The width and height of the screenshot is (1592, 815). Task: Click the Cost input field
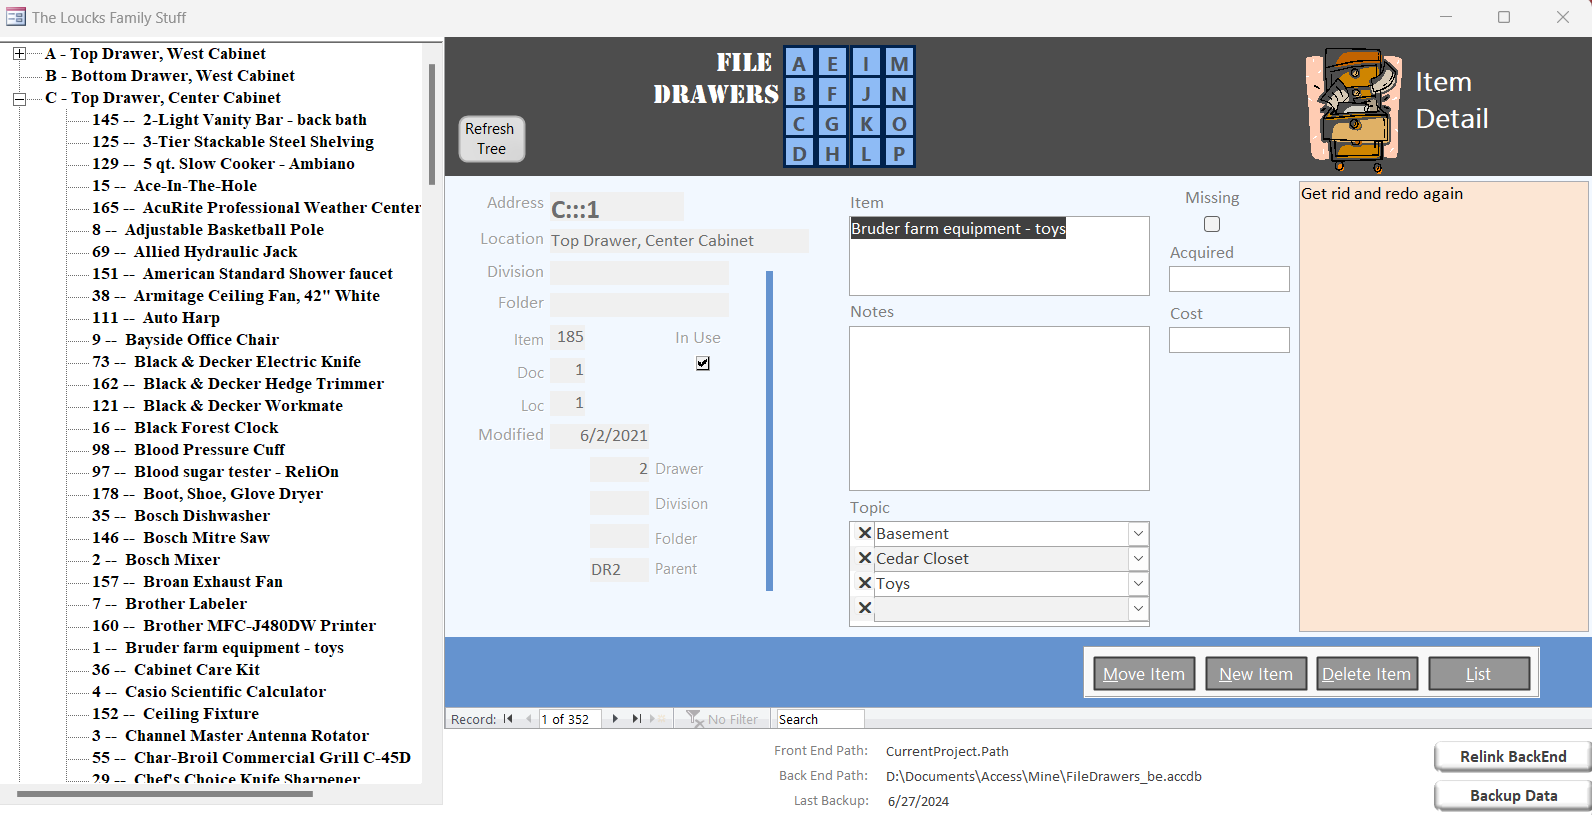click(x=1229, y=340)
